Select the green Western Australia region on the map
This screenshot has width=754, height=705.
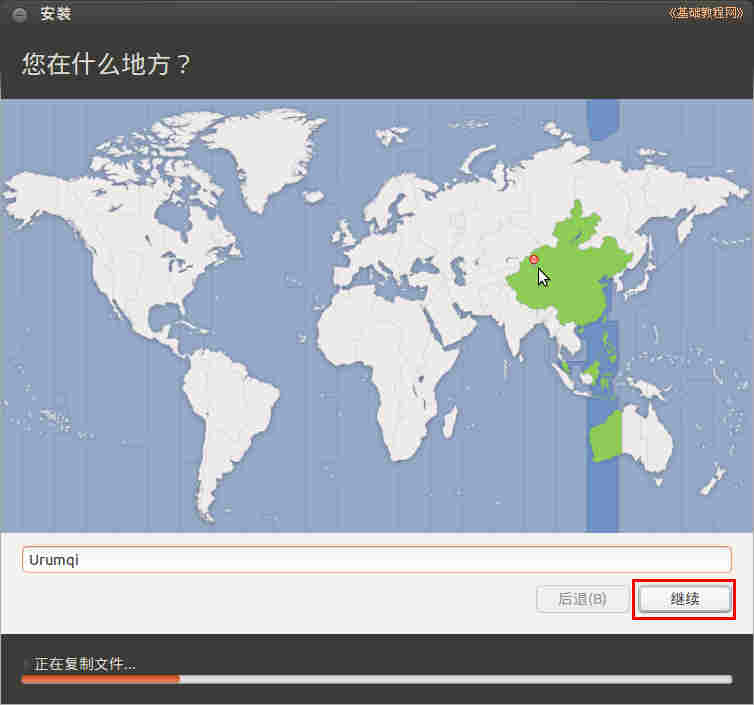coord(606,437)
